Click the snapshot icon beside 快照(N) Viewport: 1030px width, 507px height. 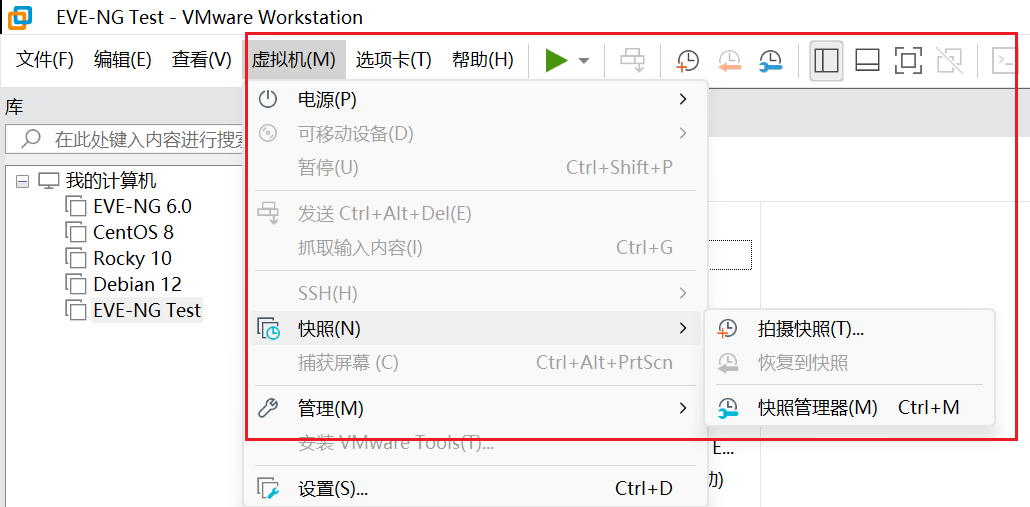coord(268,328)
